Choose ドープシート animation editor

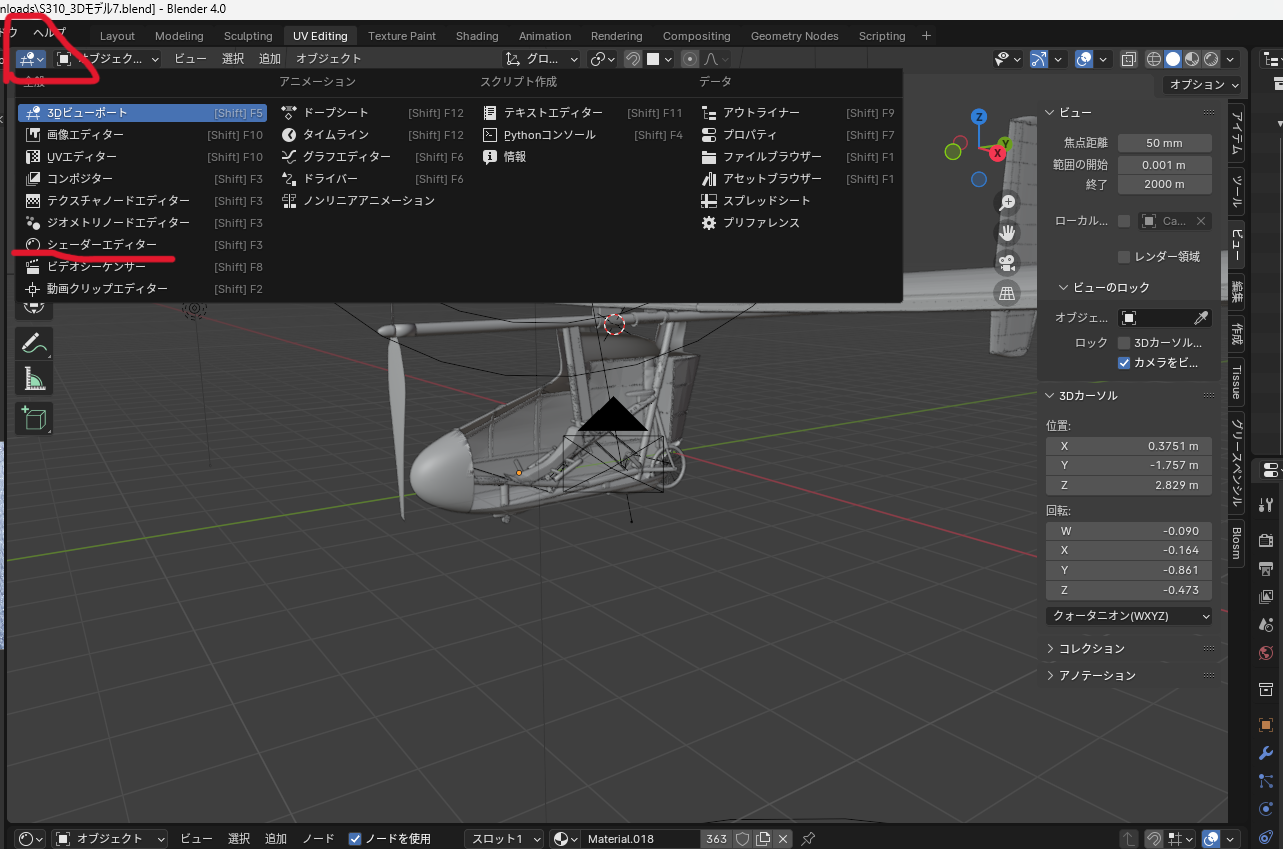tap(372, 113)
